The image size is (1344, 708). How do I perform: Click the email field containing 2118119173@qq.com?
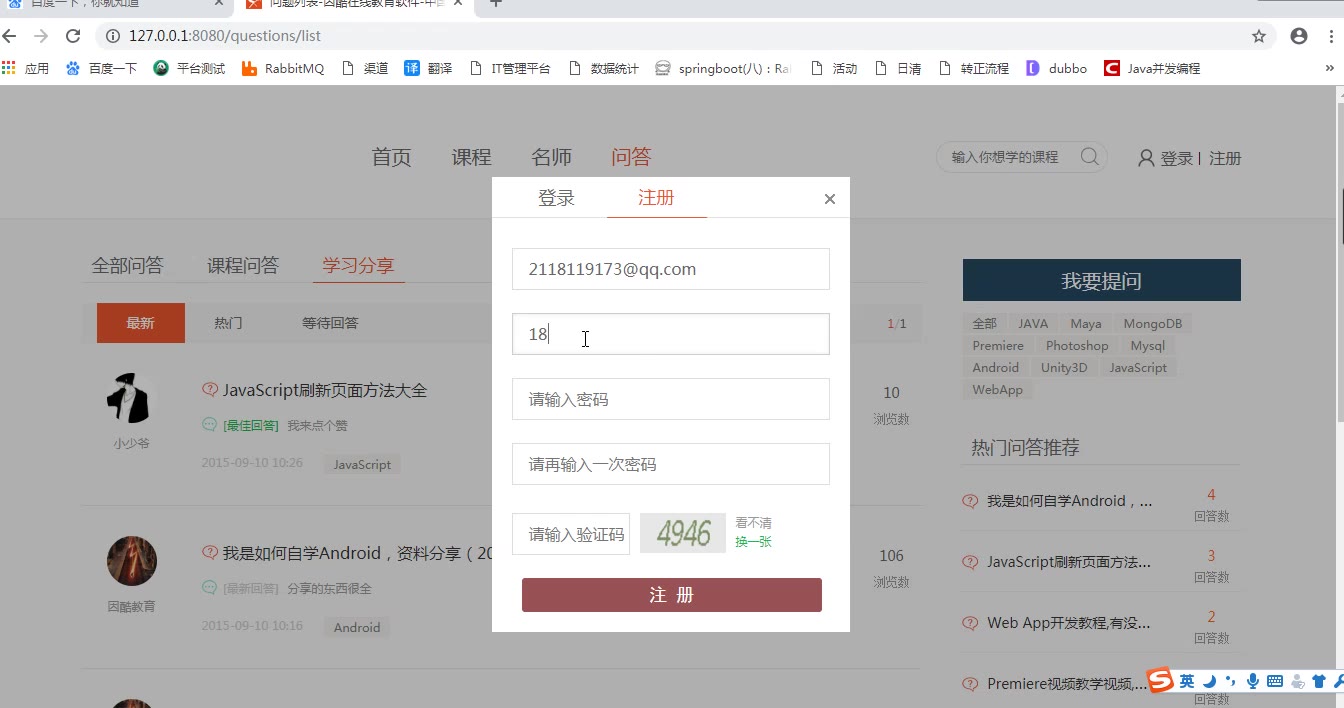(x=671, y=269)
